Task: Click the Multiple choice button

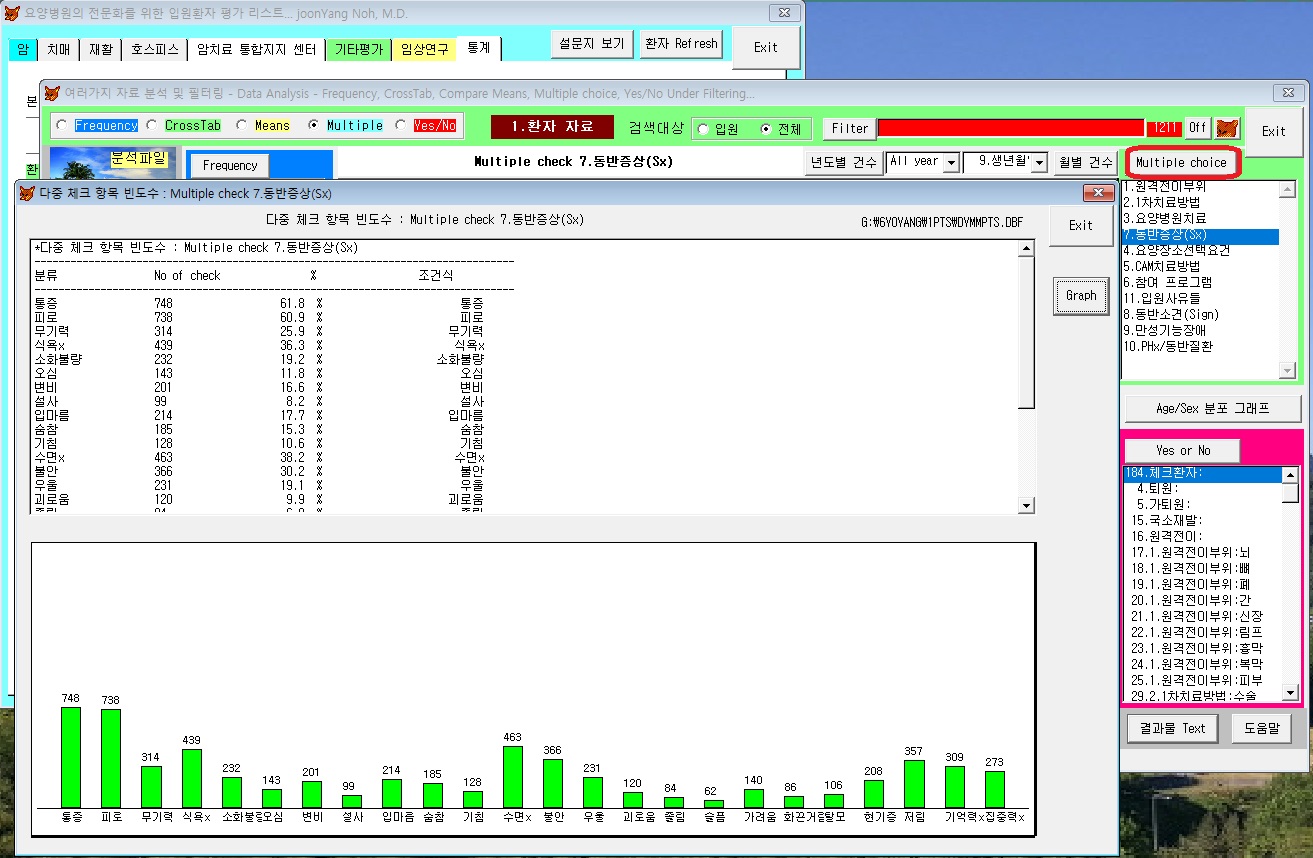Action: (1181, 162)
